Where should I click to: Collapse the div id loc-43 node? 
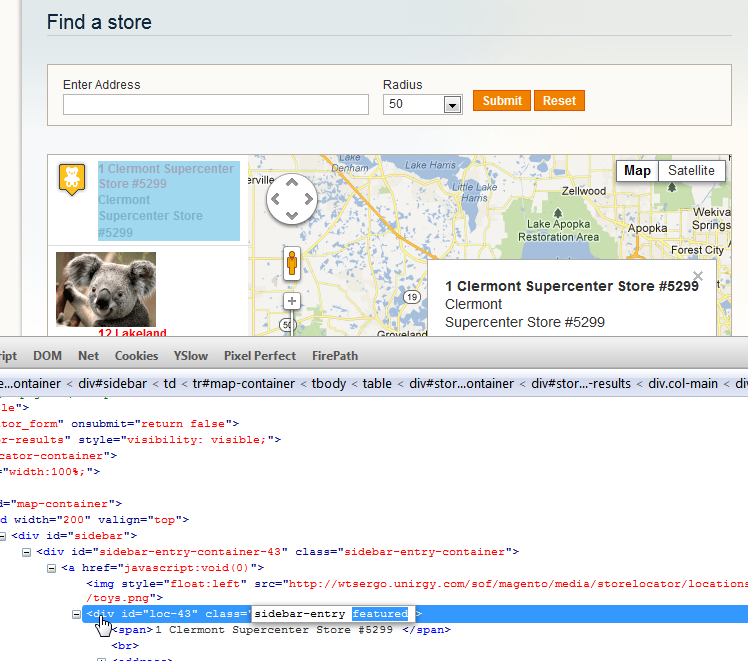(x=76, y=614)
